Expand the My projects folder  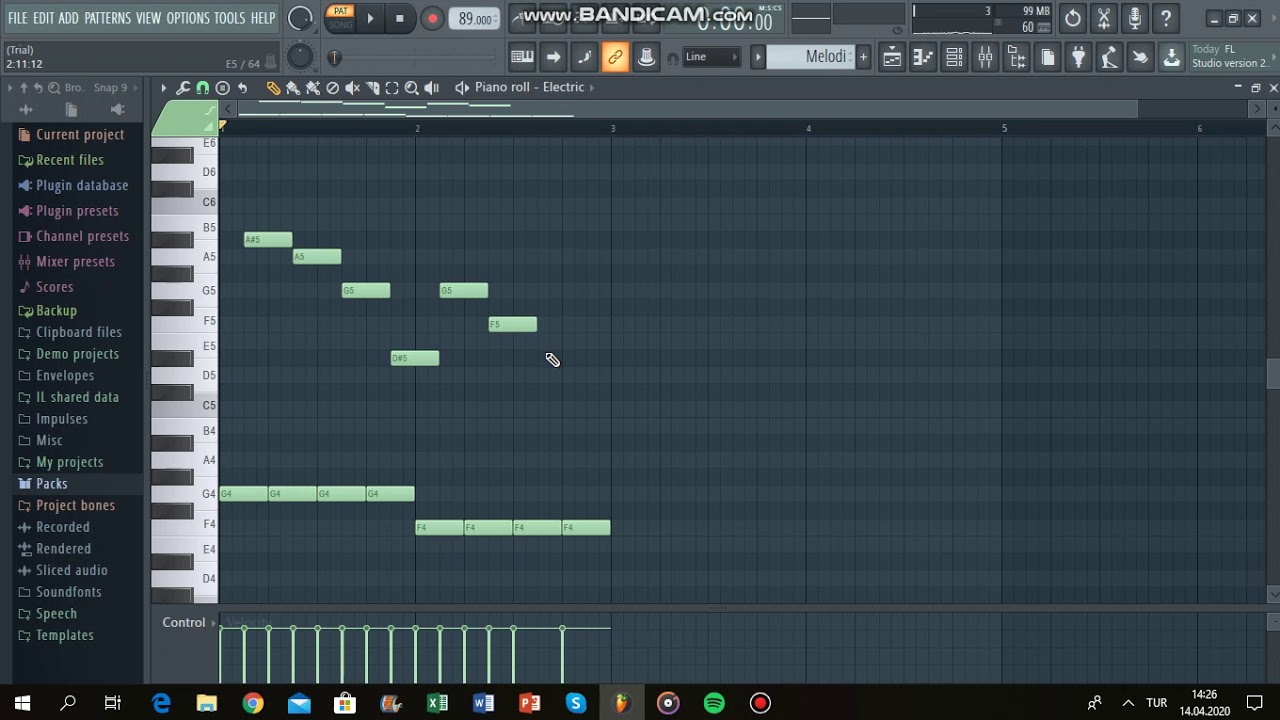click(x=71, y=462)
